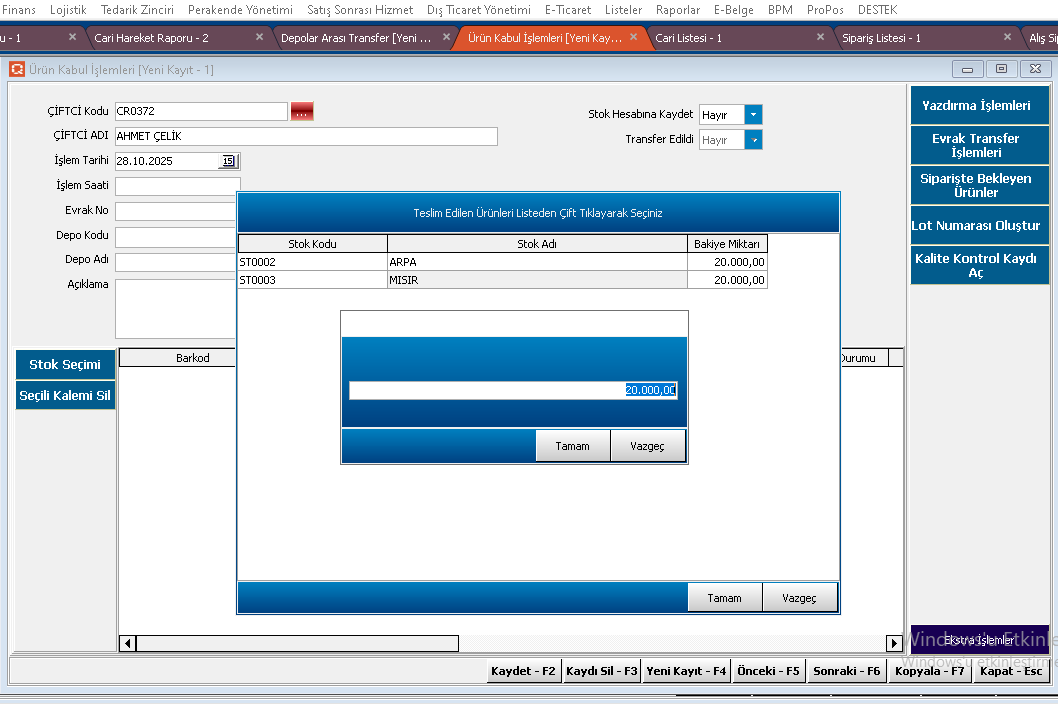Close the Cari Hareket Raporu - 2 tab
This screenshot has width=1058, height=704.
260,37
